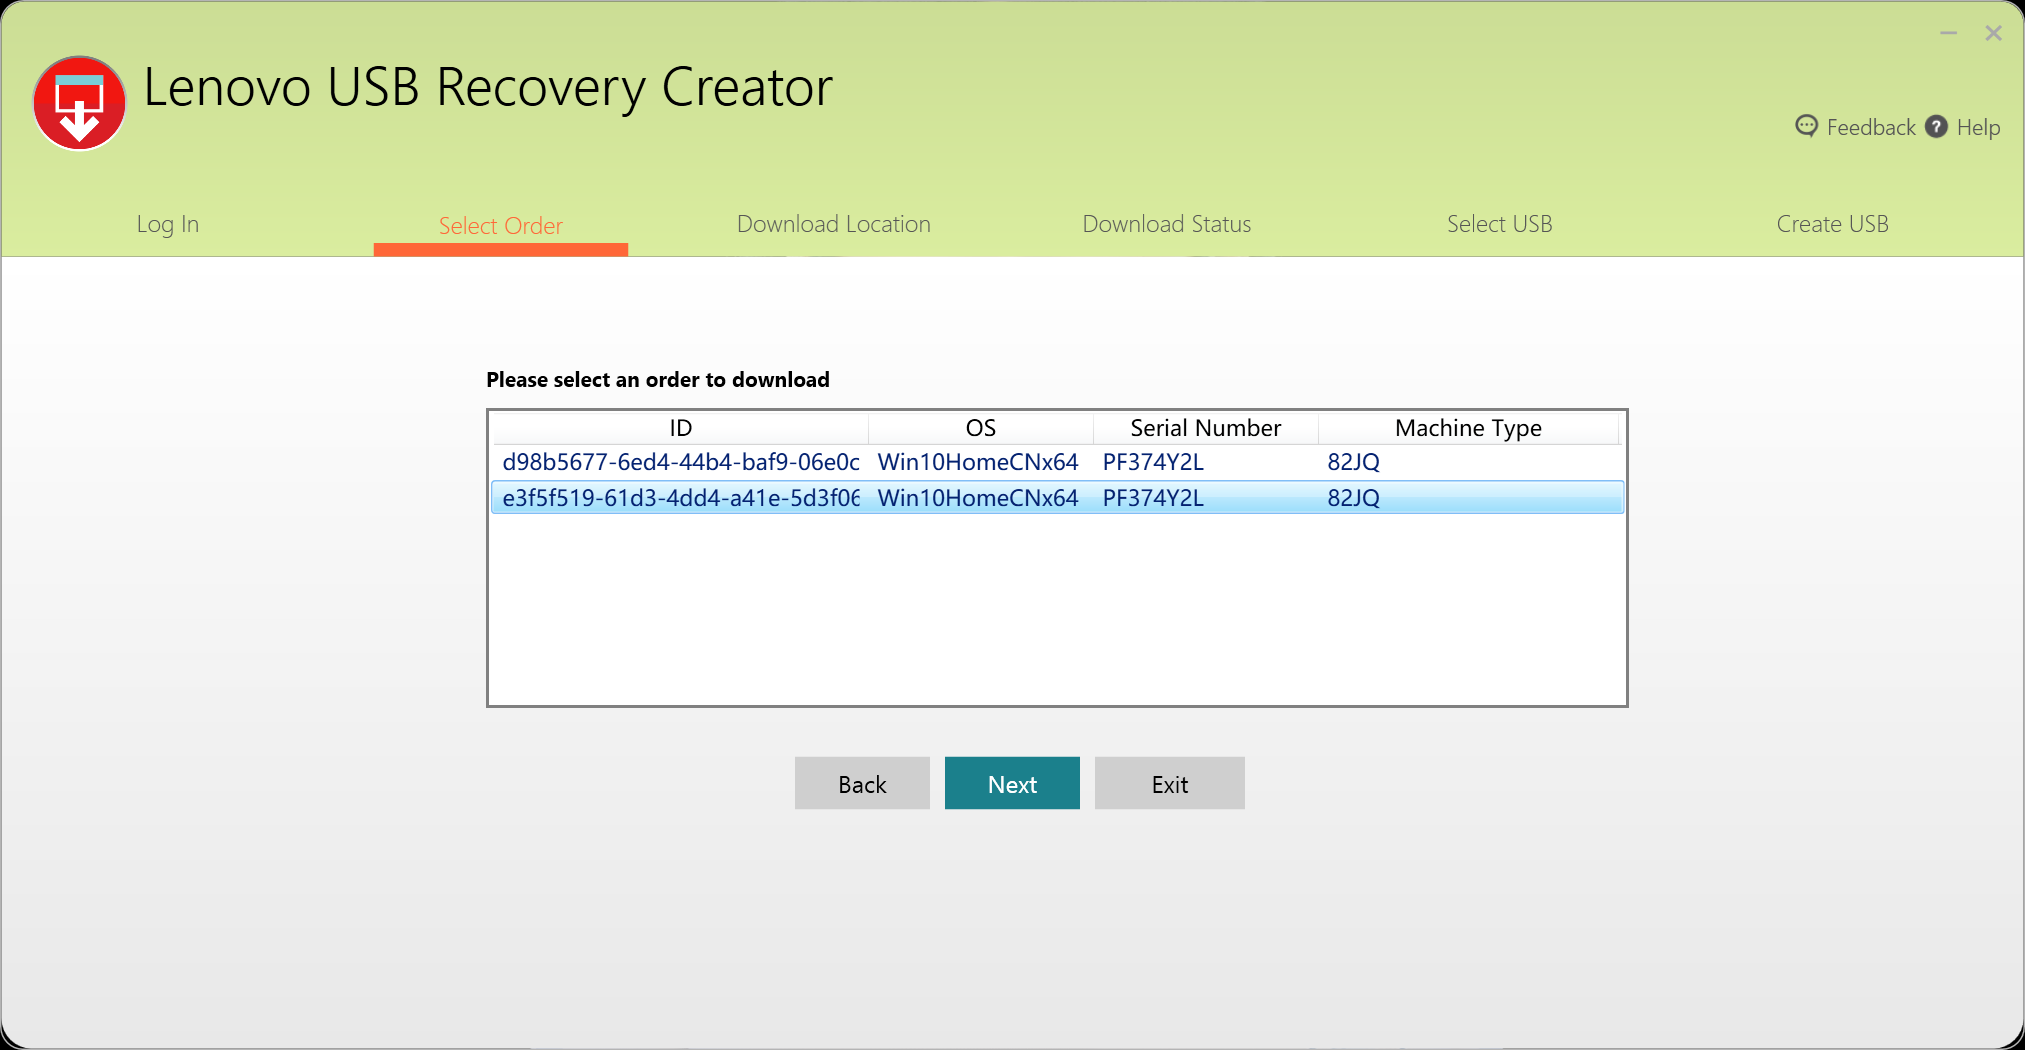Close the recovery creator window
The width and height of the screenshot is (2025, 1050).
tap(1993, 34)
